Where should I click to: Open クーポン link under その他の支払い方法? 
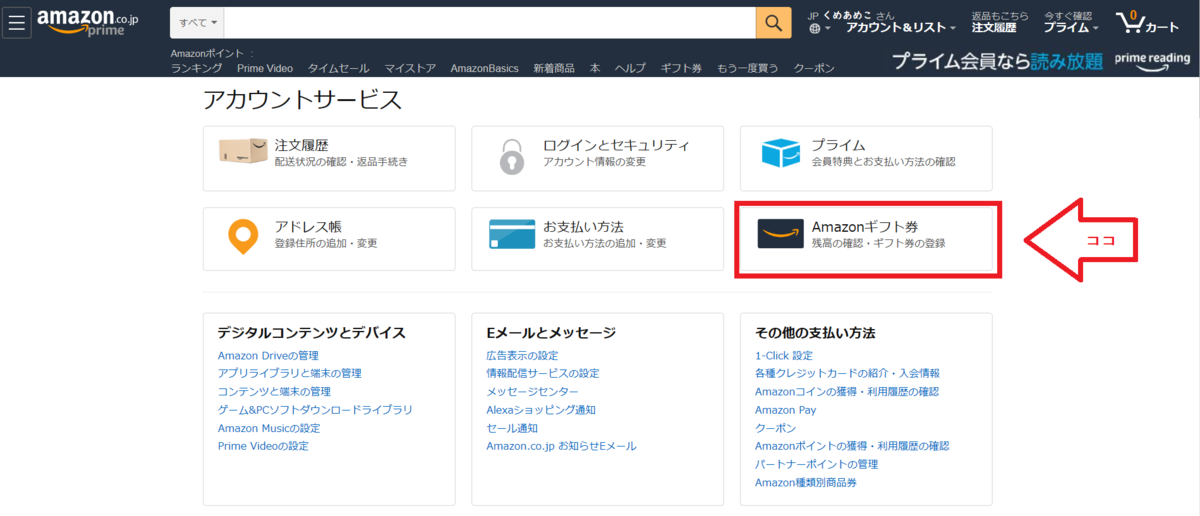click(x=776, y=428)
